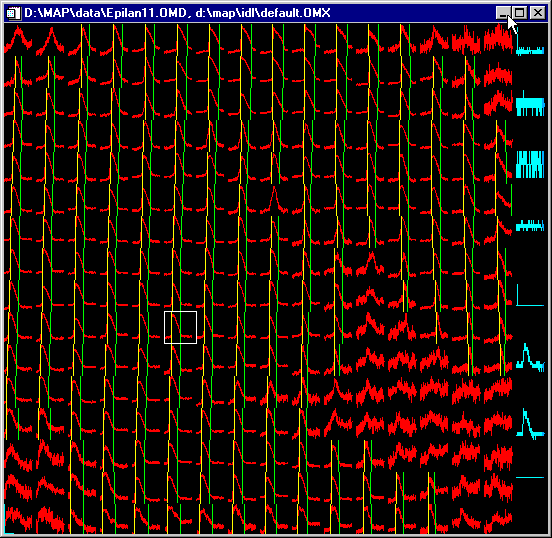The height and width of the screenshot is (538, 552).
Task: Select the flat horizontal cyan line thumbnail
Action: (530, 477)
